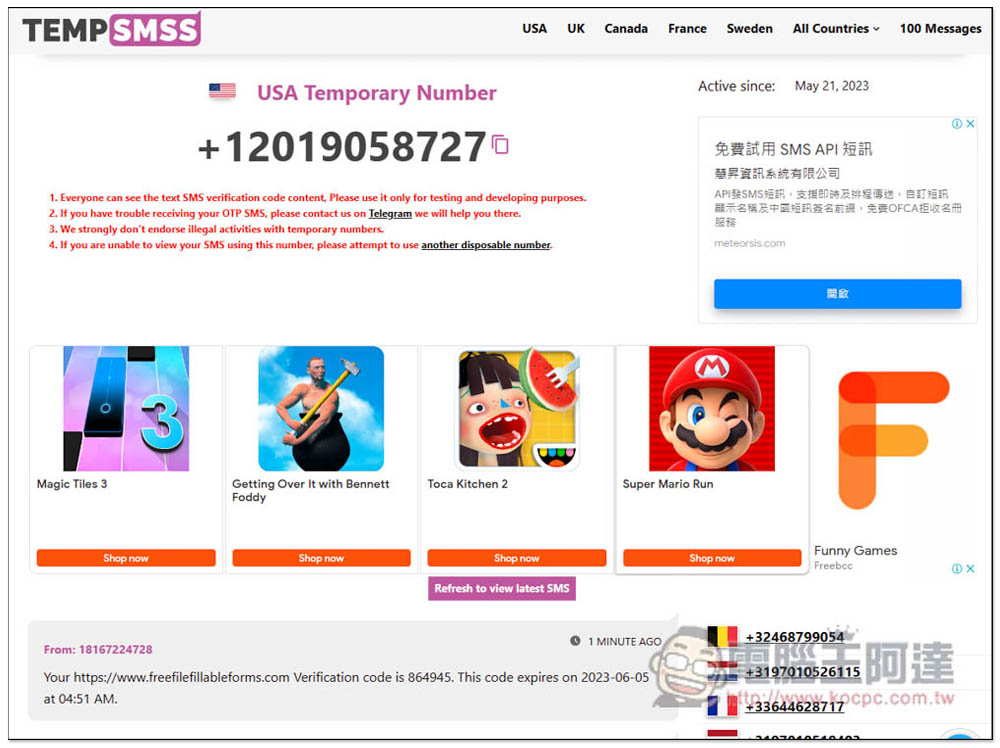Open the Funny Games orange F logo
The height and width of the screenshot is (748, 1000).
click(893, 440)
